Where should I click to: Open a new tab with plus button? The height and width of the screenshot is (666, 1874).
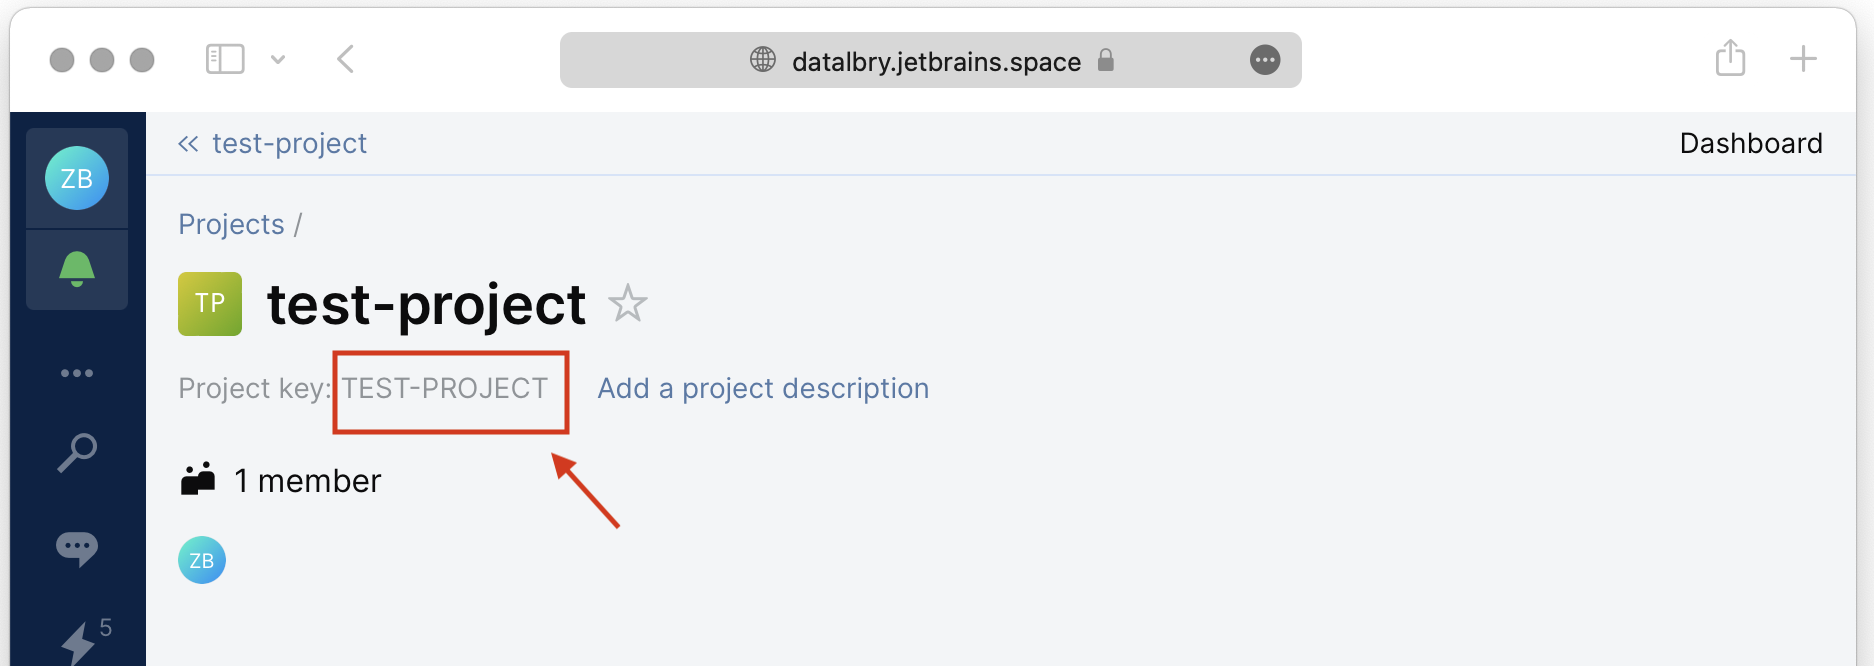tap(1803, 59)
